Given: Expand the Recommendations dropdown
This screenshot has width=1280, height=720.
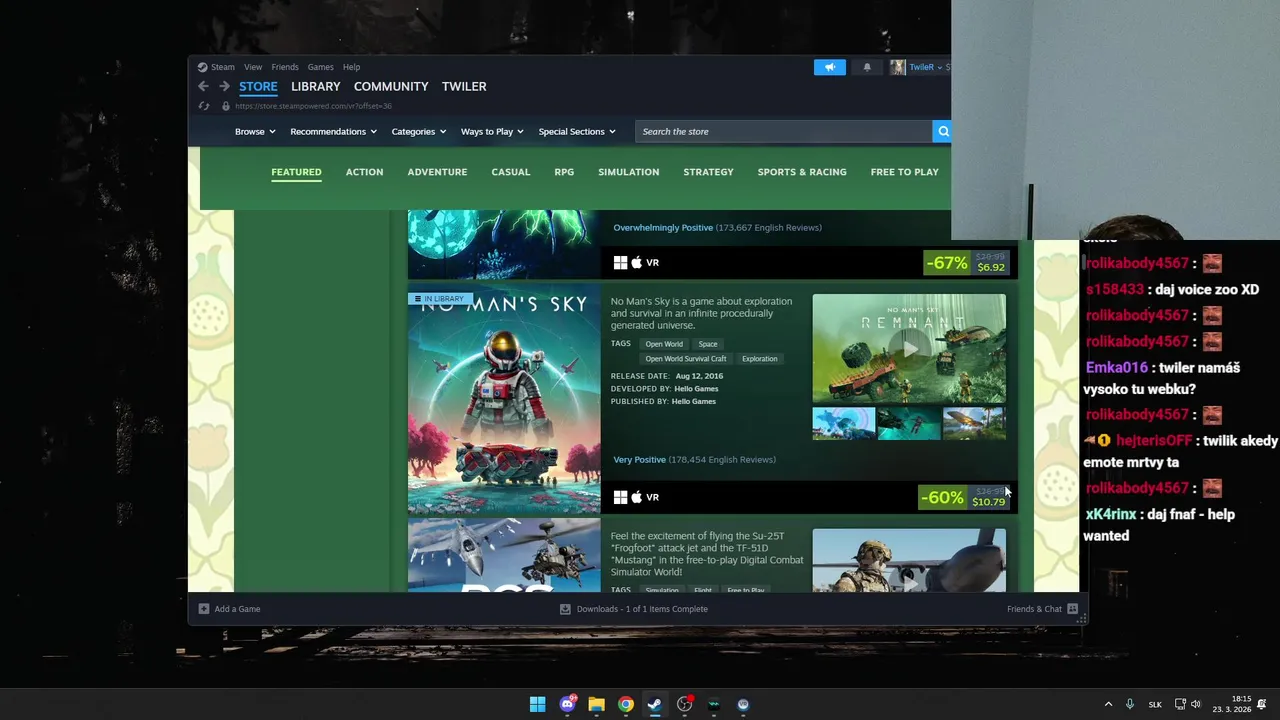Looking at the screenshot, I should tap(333, 131).
